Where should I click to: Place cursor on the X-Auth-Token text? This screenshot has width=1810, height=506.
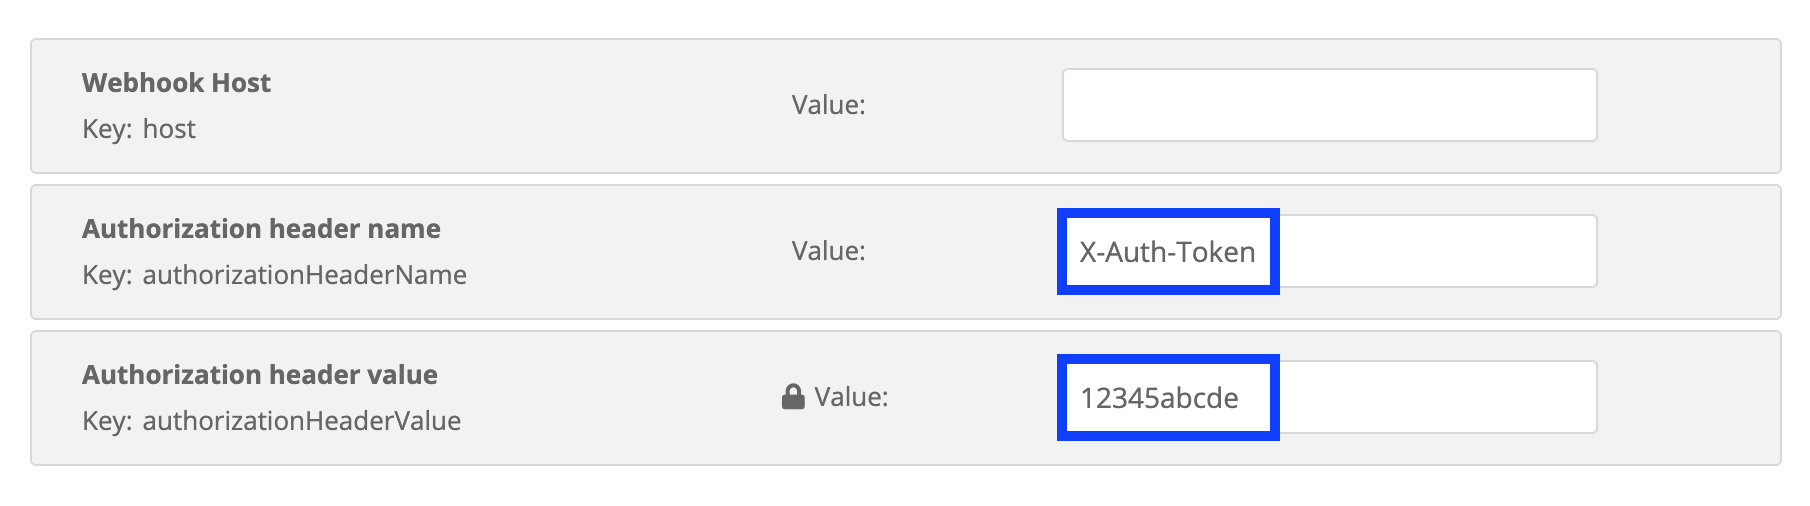click(1167, 252)
